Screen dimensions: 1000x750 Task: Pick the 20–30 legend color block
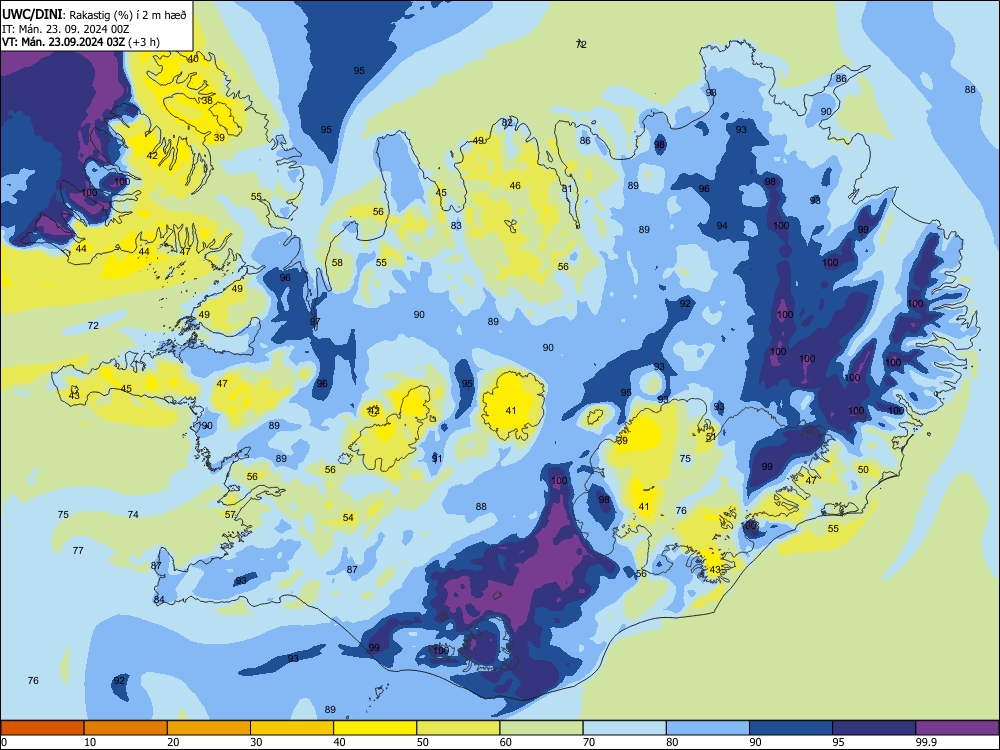tap(209, 728)
